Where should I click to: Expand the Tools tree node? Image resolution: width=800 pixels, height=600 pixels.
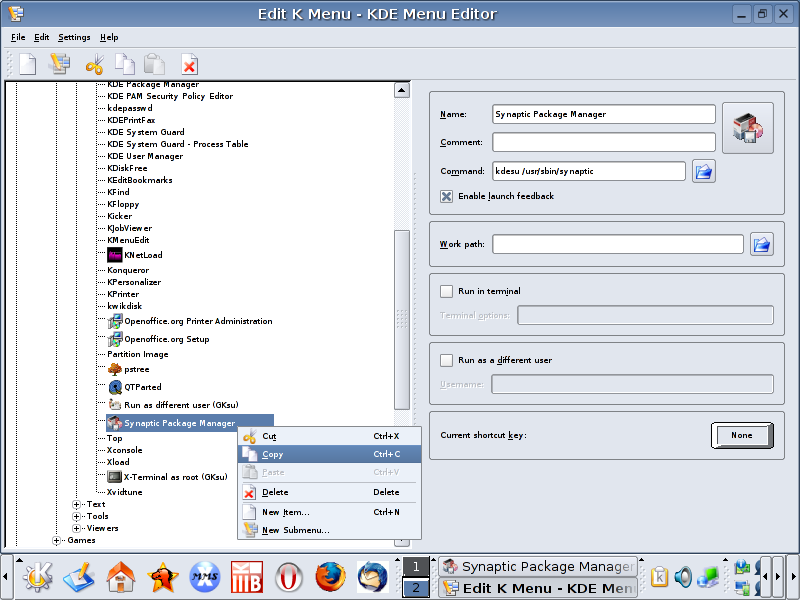(77, 516)
